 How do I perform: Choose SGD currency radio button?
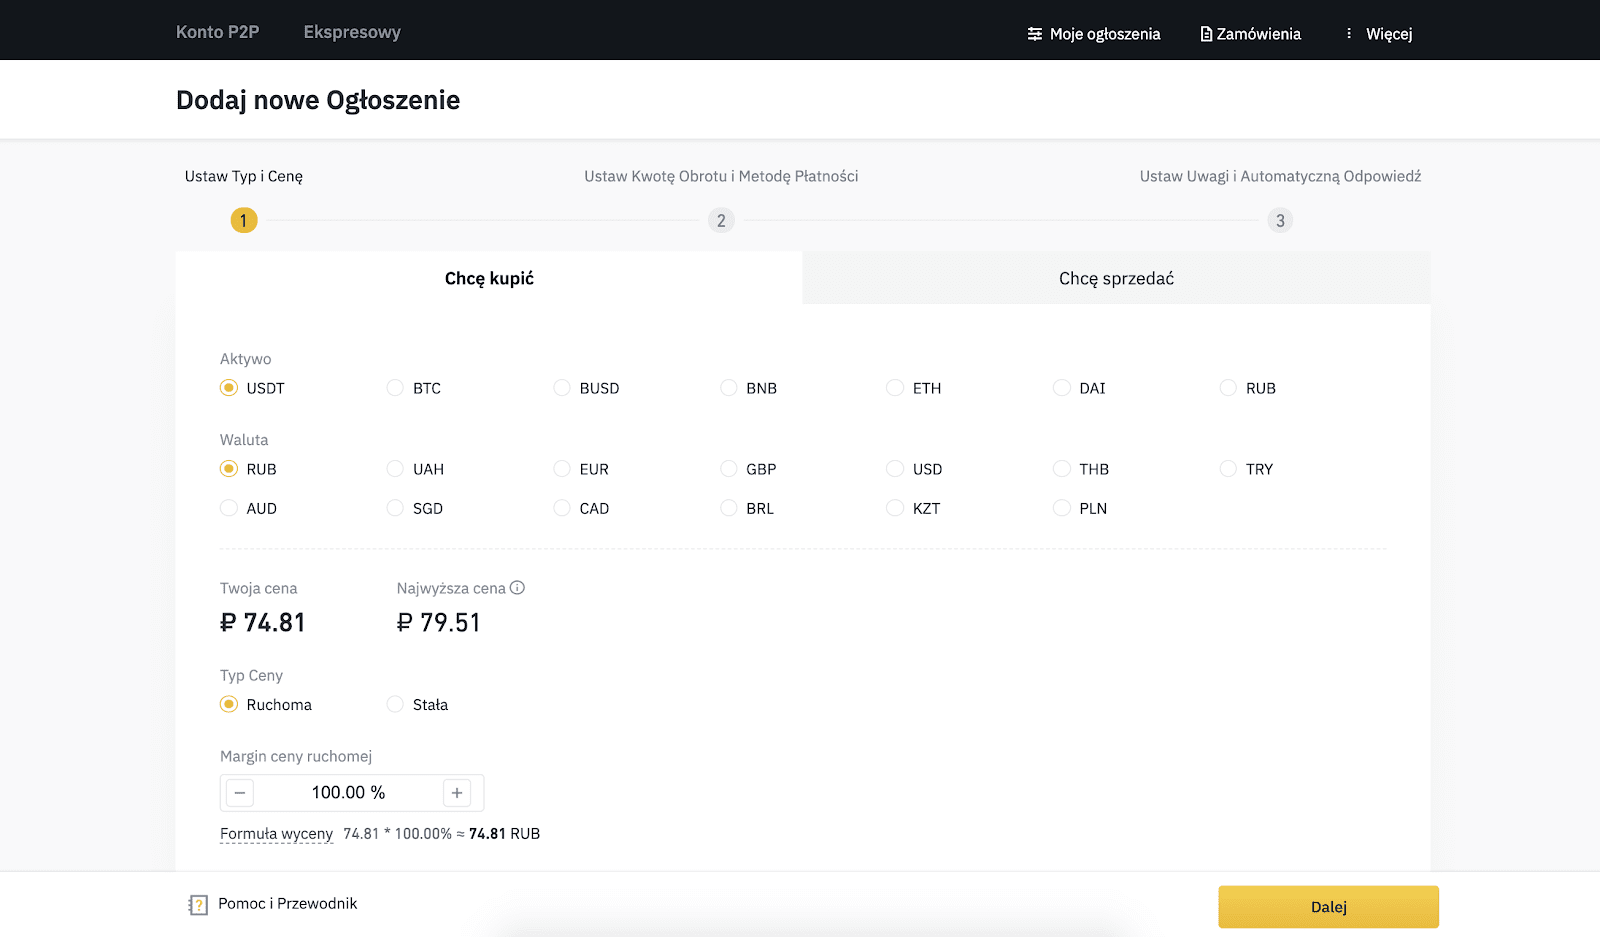[x=395, y=508]
